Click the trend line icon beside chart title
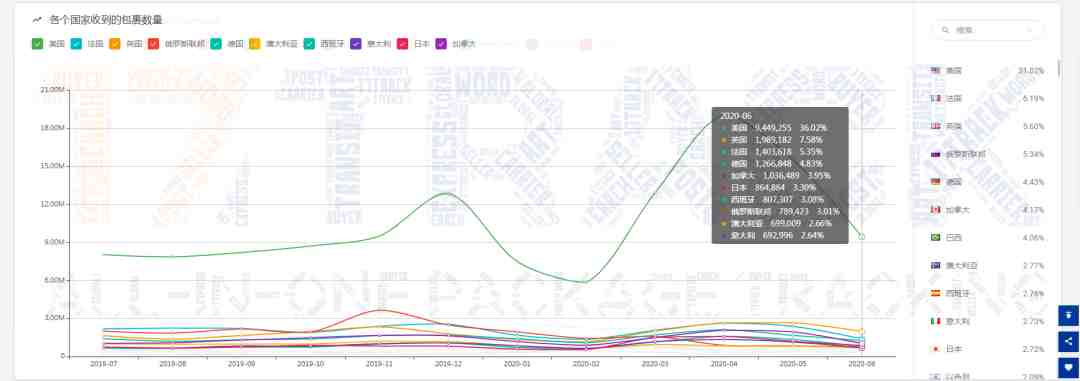This screenshot has height=381, width=1080. pos(37,20)
